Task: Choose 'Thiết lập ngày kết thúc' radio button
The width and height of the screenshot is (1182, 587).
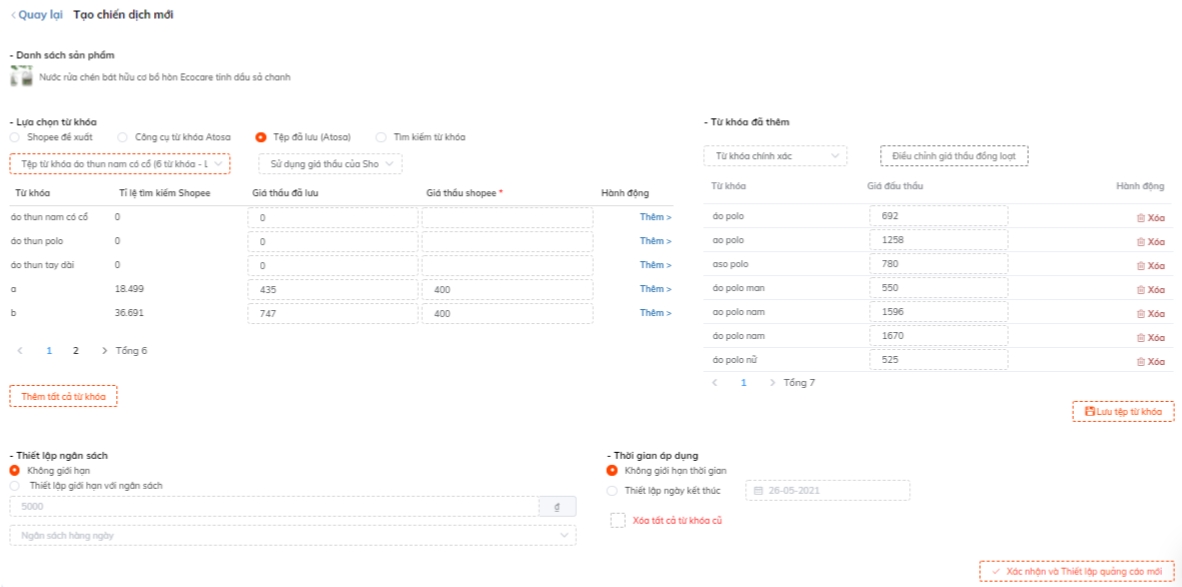Action: tap(612, 491)
